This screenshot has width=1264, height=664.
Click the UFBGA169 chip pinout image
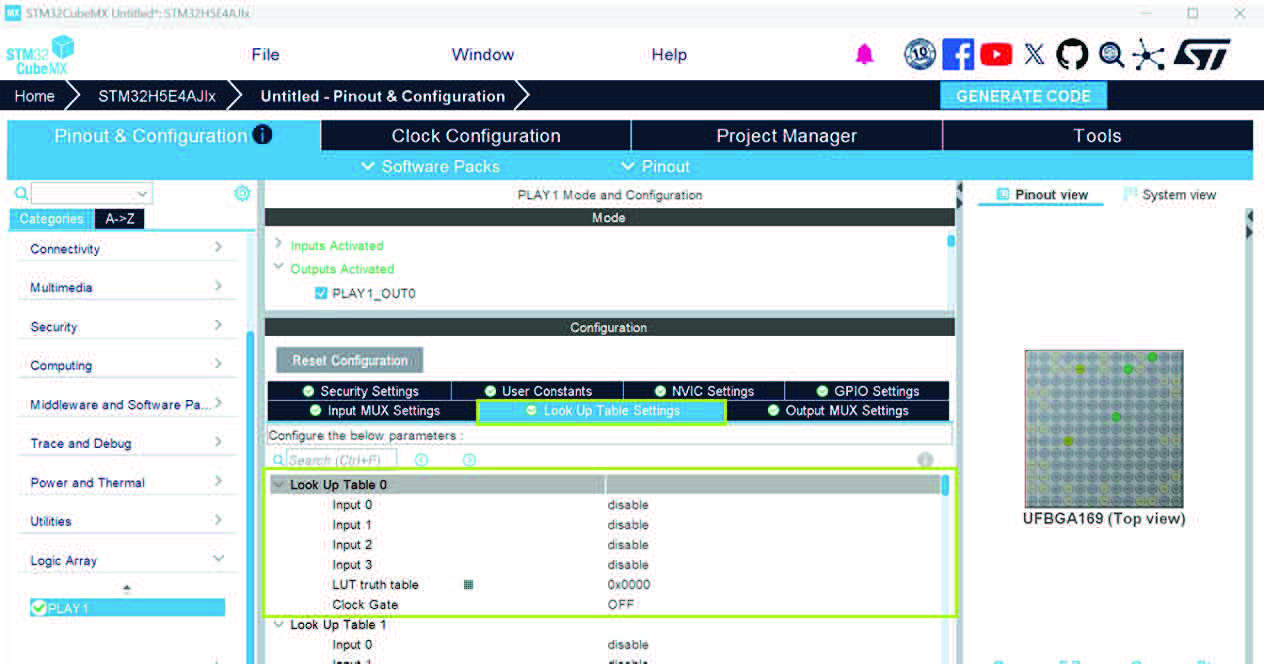pyautogui.click(x=1103, y=428)
